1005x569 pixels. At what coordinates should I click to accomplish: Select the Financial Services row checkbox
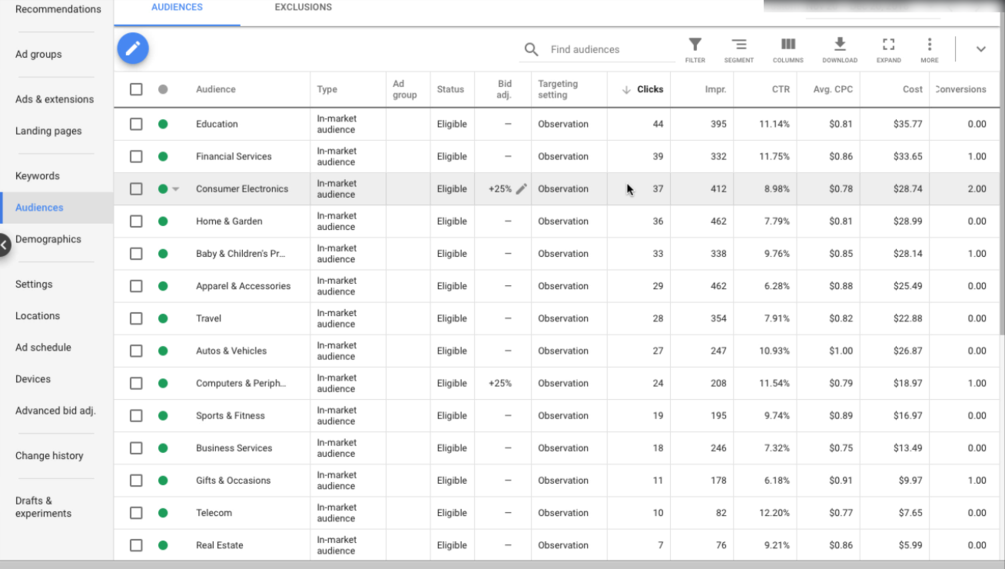[136, 156]
